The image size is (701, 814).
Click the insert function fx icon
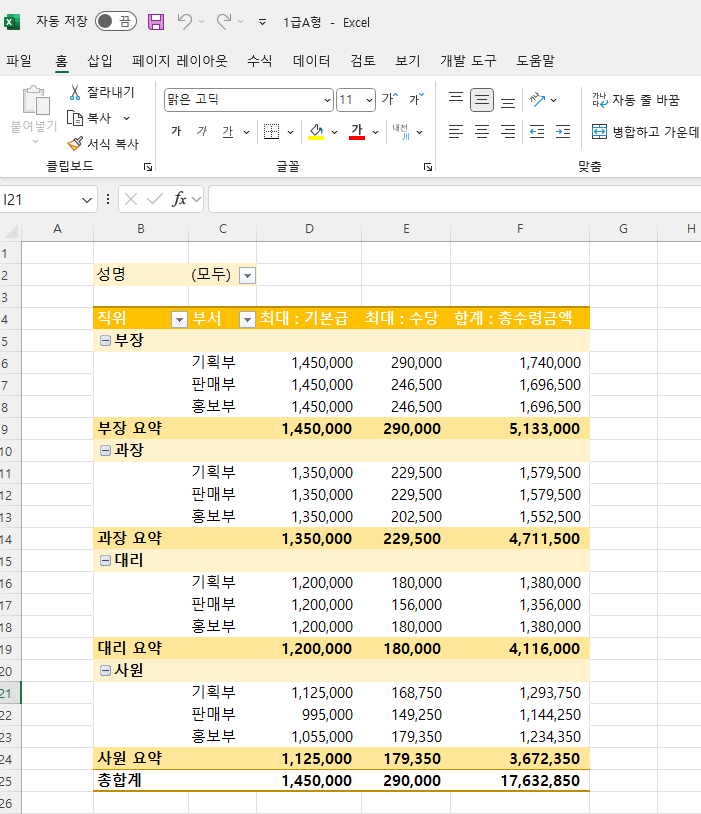click(180, 199)
